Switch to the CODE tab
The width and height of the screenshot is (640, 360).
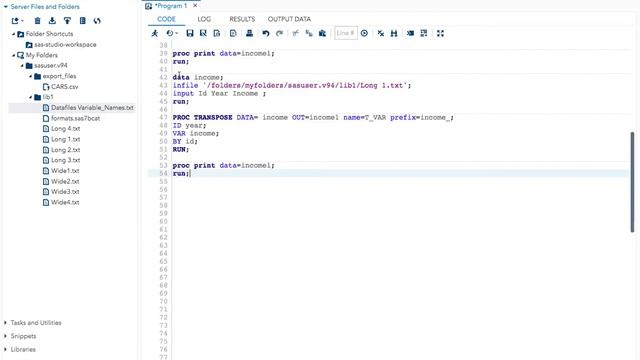[167, 19]
